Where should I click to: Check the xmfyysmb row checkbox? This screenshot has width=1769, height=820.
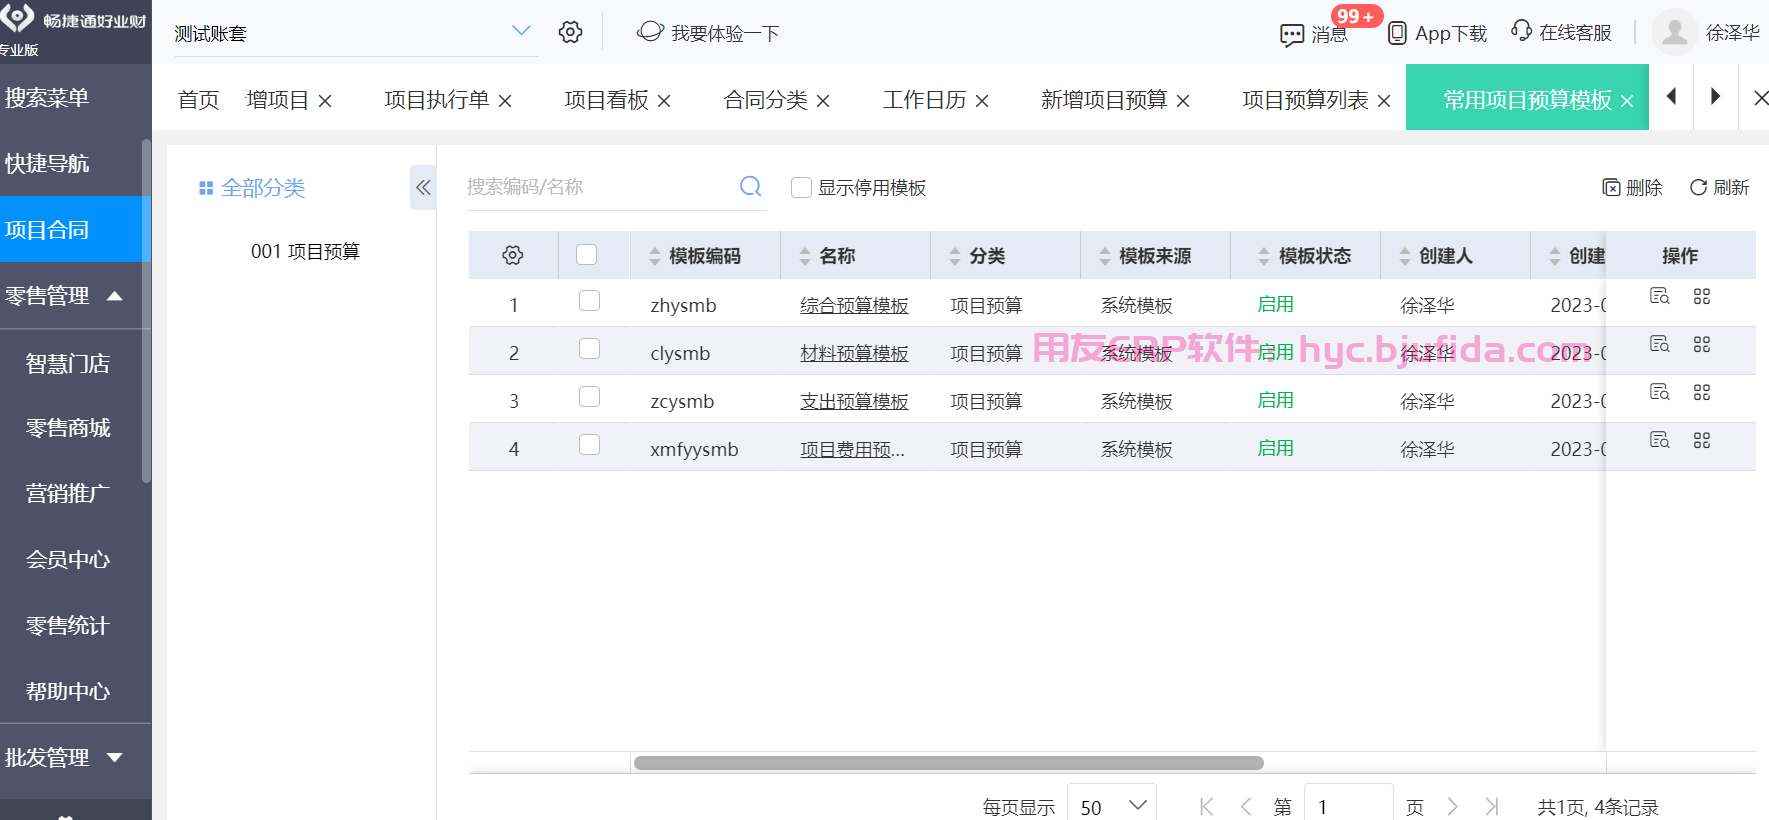tap(590, 445)
